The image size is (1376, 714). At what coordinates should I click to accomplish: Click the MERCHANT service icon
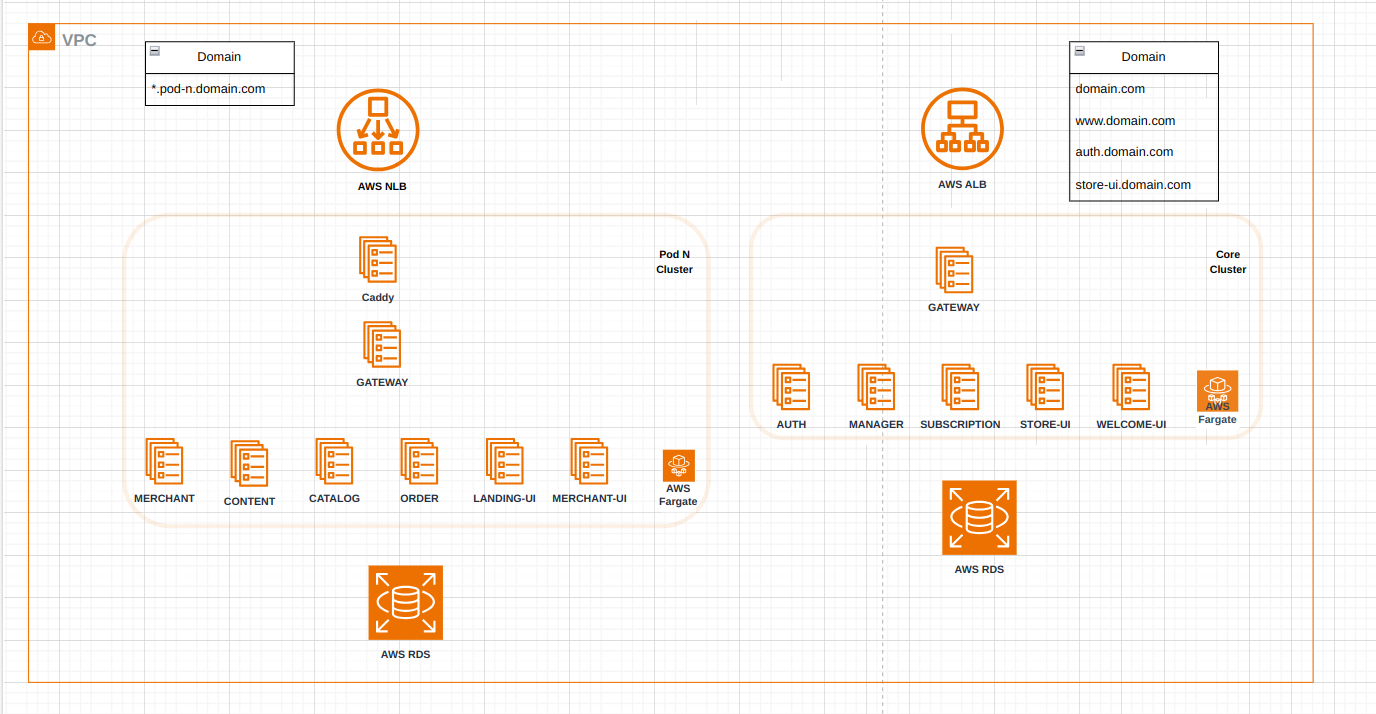point(164,461)
